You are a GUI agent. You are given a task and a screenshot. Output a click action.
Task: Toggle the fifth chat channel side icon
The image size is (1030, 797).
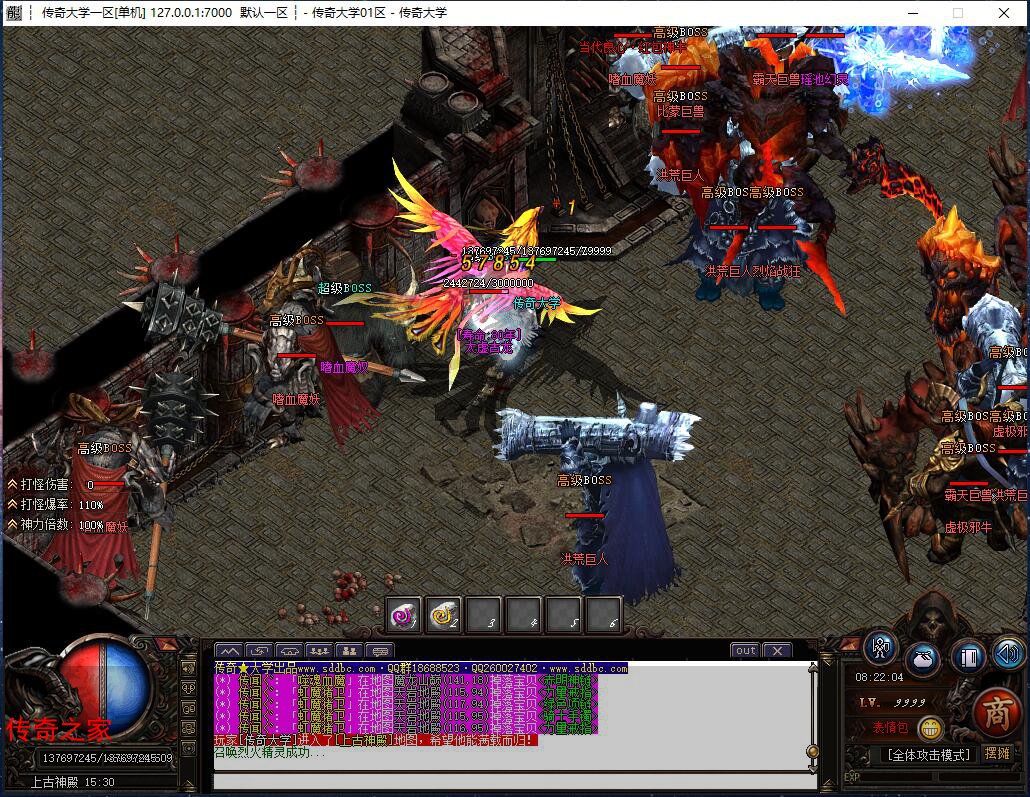[189, 748]
